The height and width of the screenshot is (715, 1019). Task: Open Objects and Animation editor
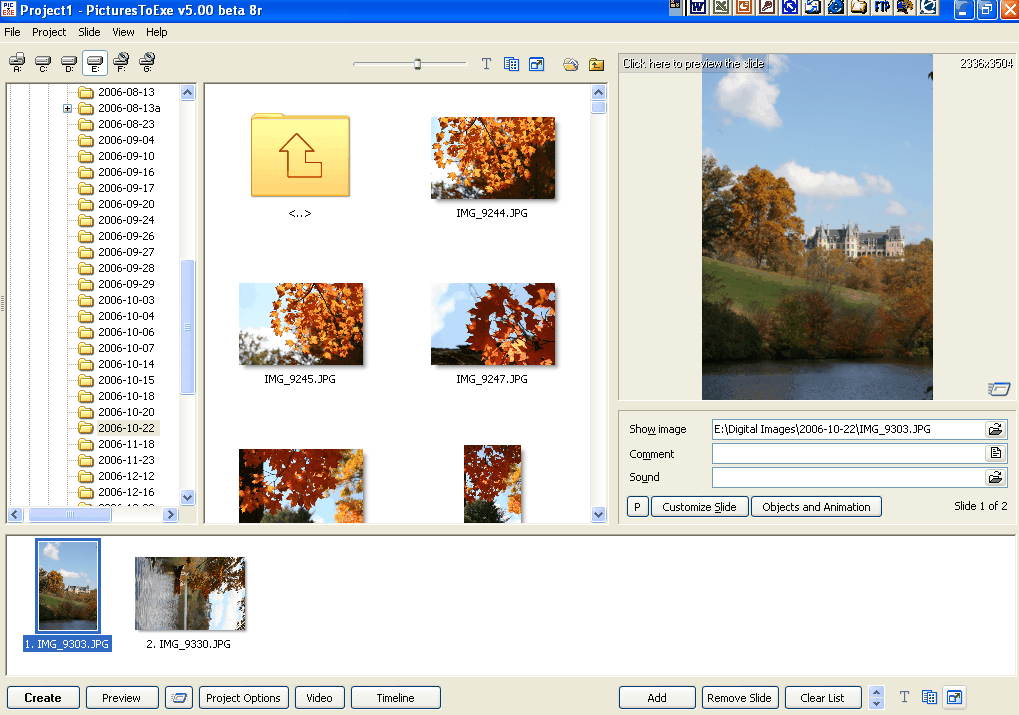(816, 507)
